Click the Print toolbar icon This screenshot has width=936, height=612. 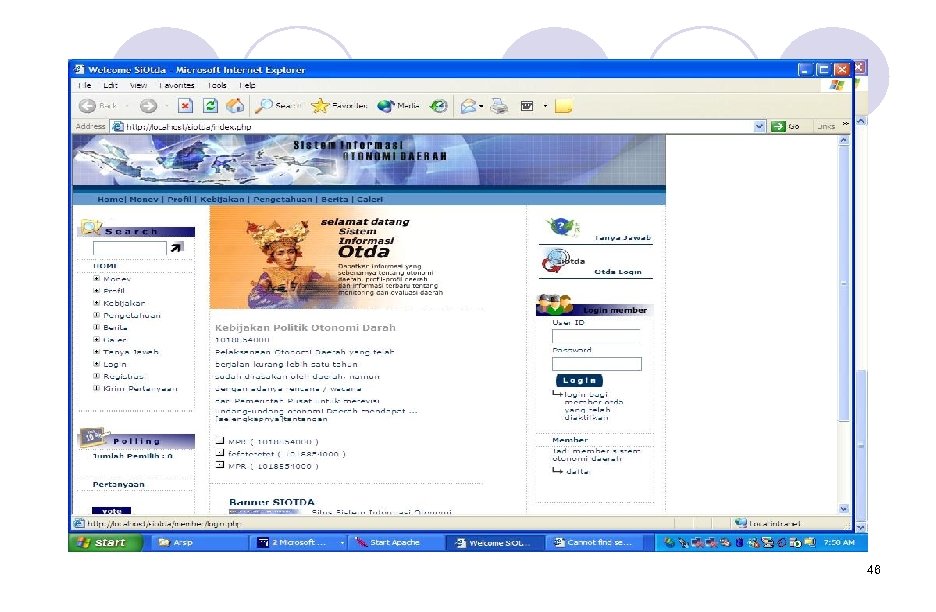click(x=499, y=106)
